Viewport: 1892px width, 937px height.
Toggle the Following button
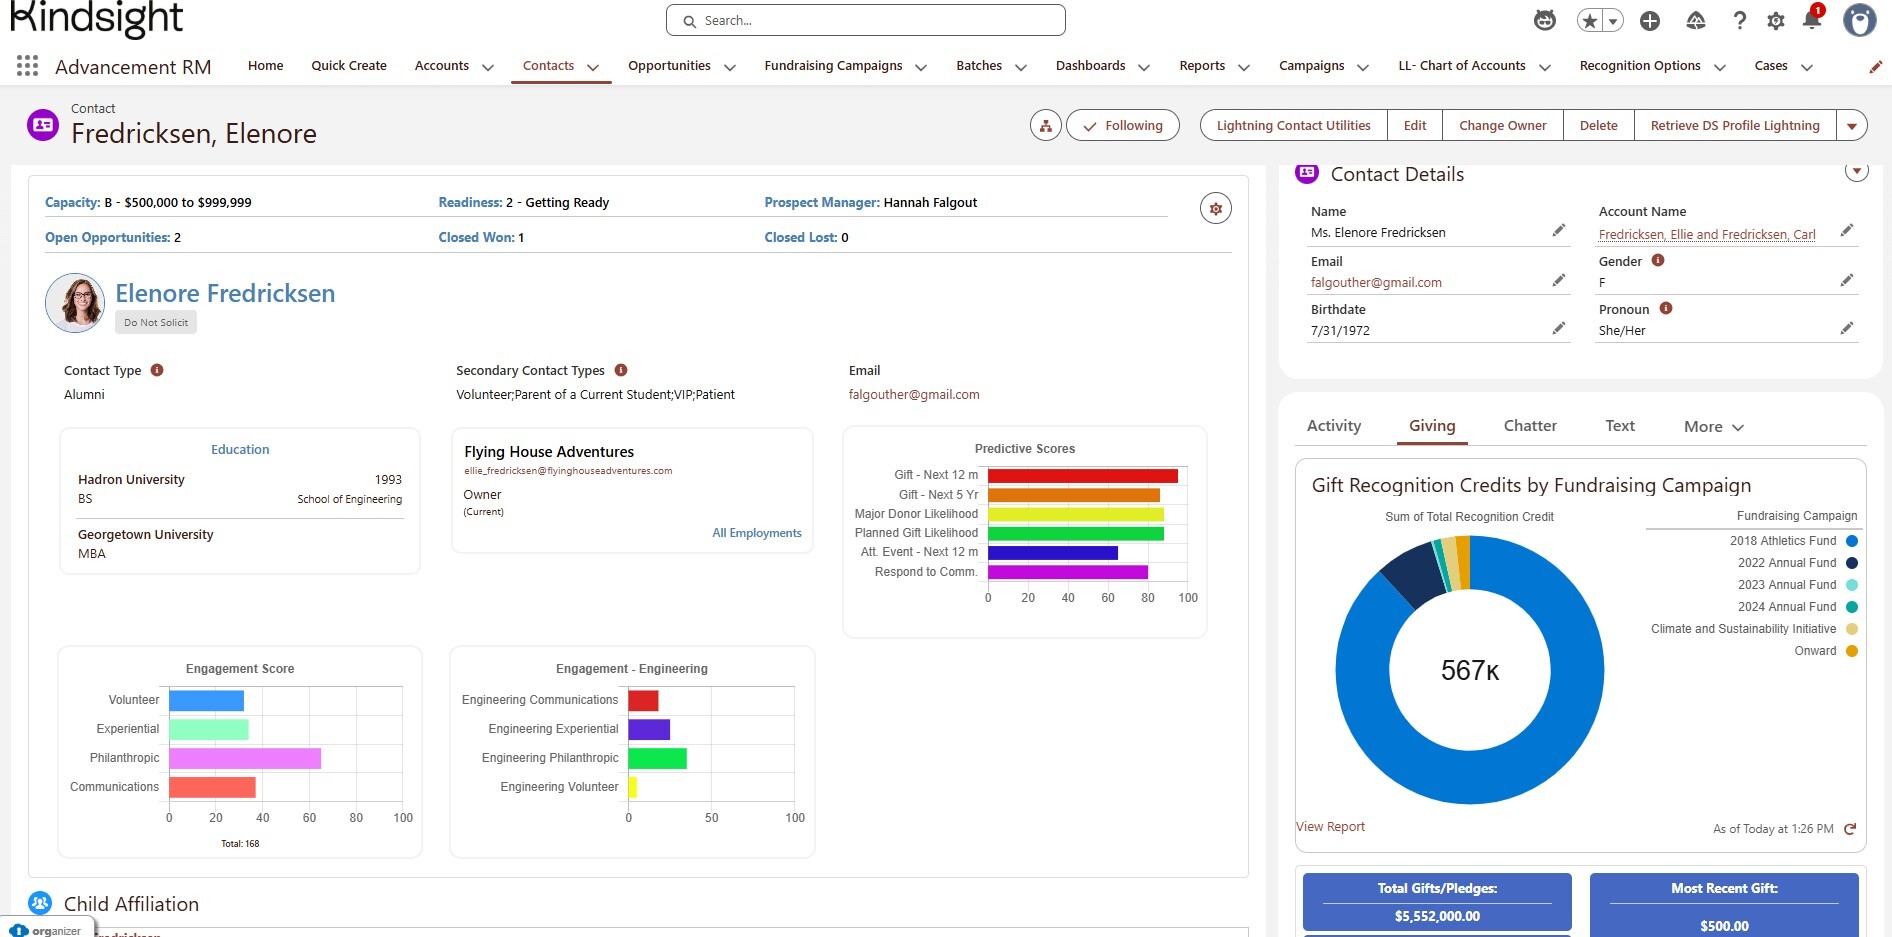click(x=1122, y=126)
